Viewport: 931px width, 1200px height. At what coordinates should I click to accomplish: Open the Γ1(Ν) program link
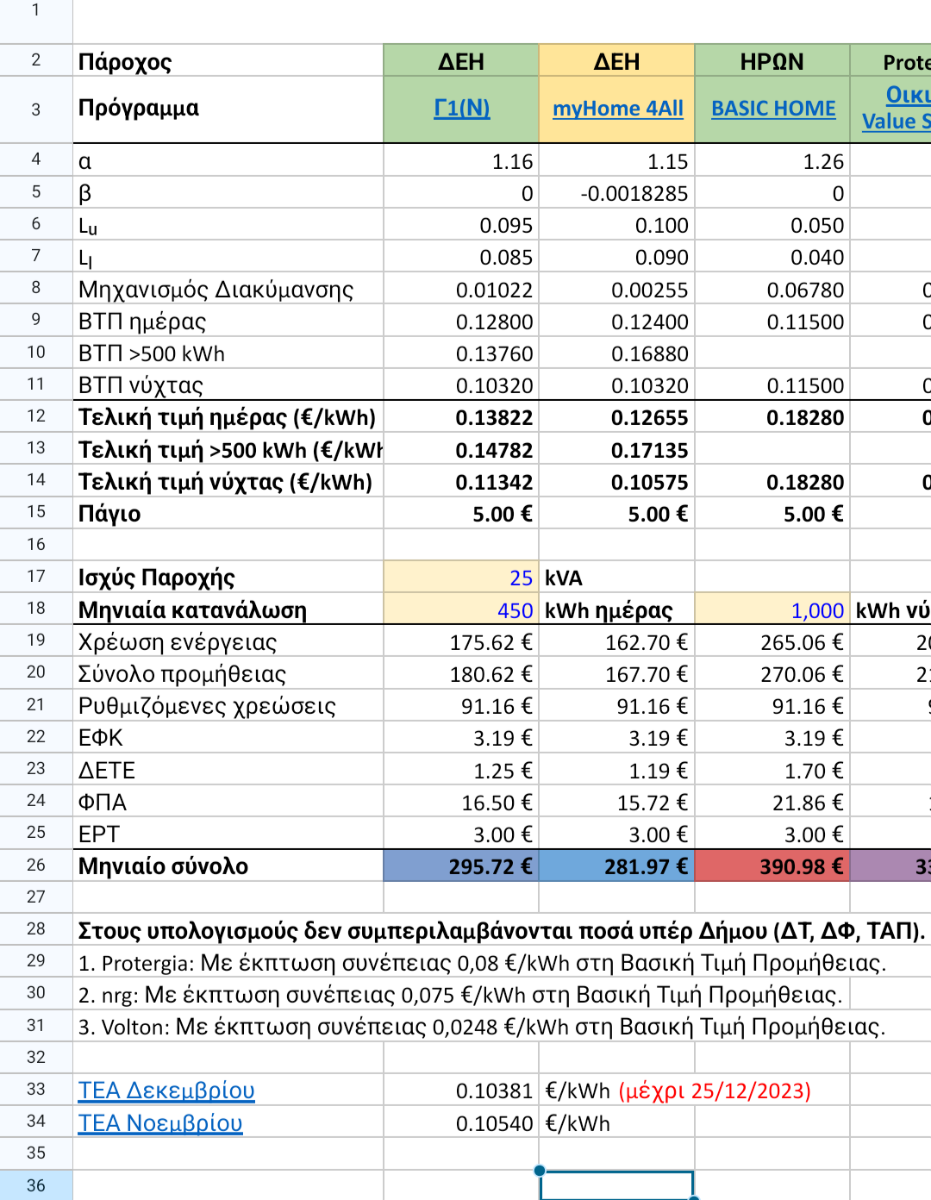click(x=462, y=108)
